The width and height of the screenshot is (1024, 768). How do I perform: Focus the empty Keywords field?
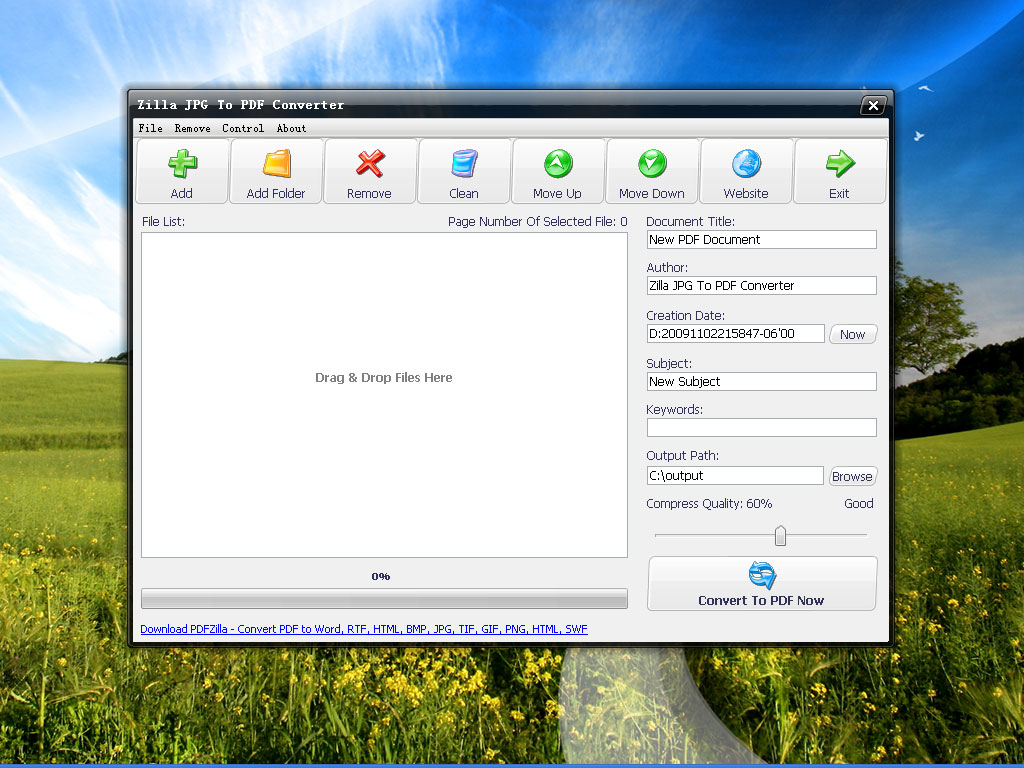(761, 428)
